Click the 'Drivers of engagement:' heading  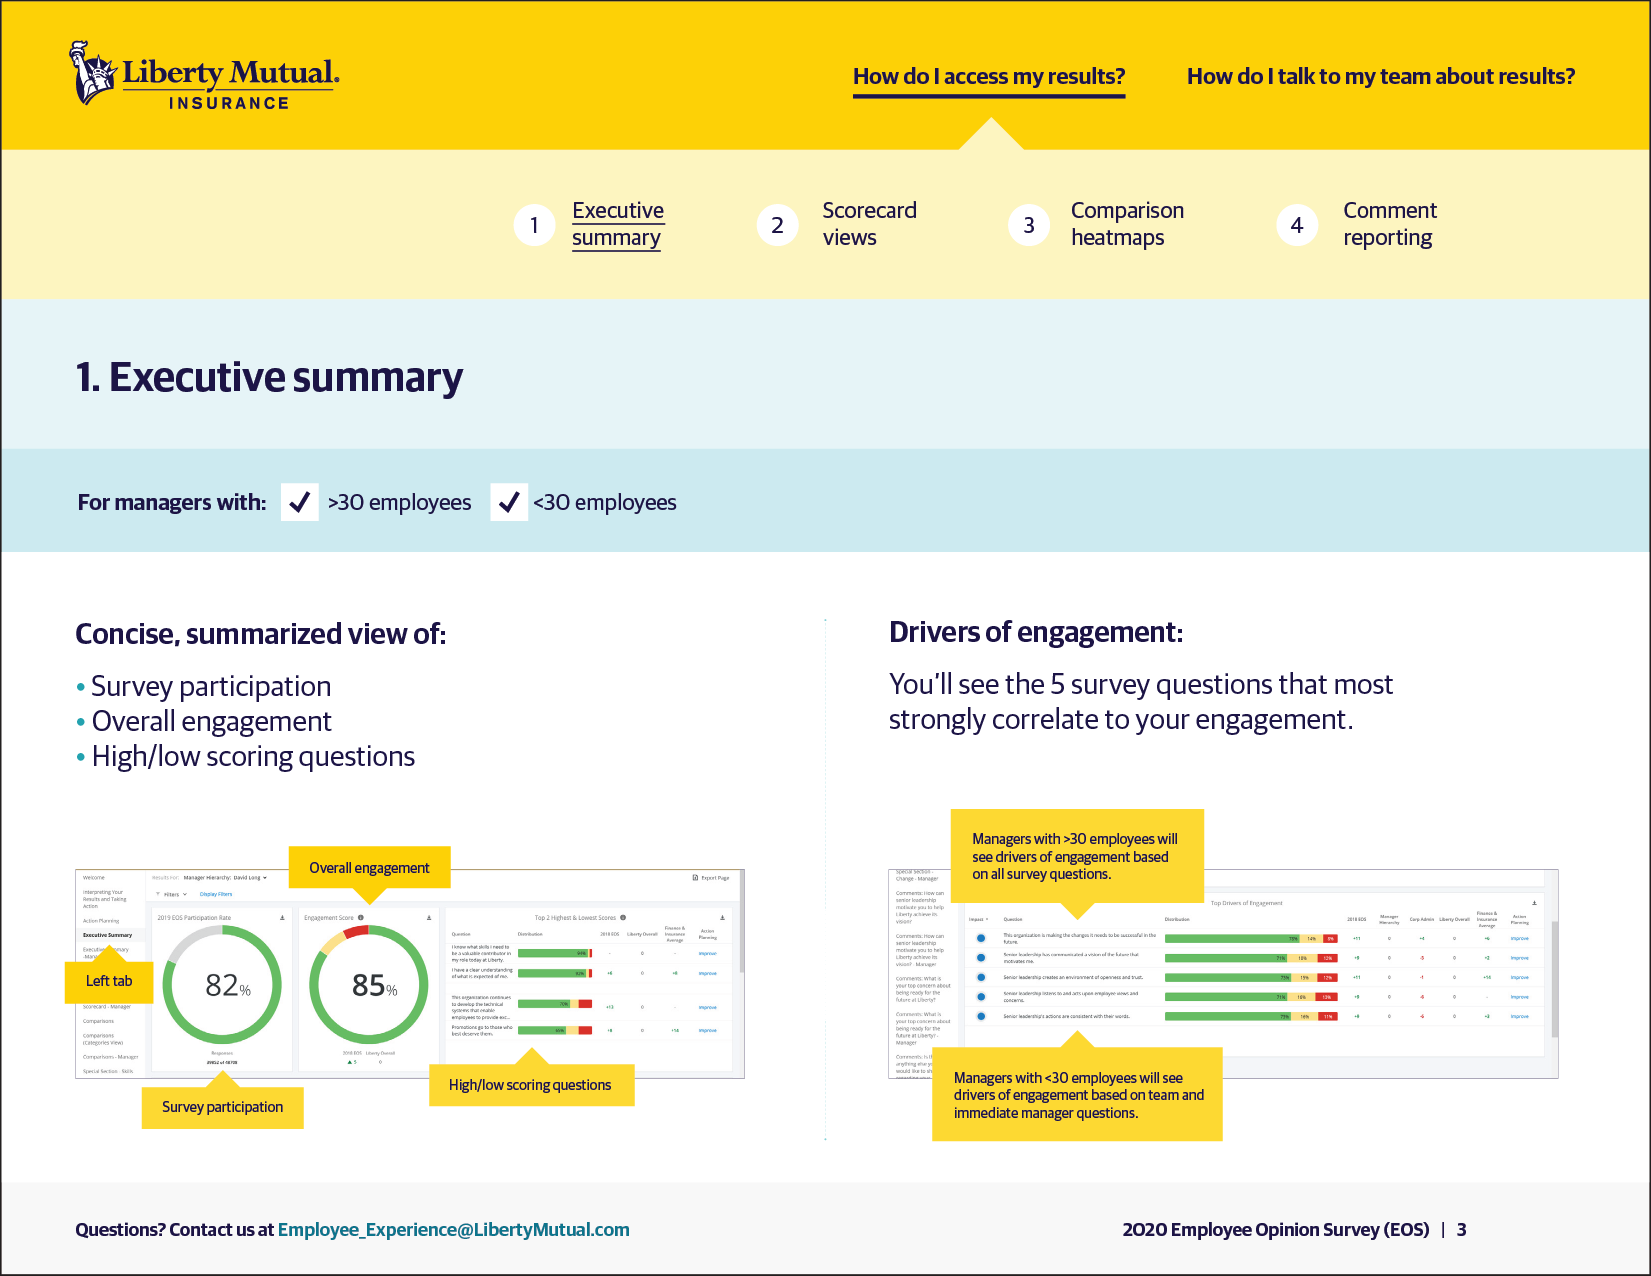click(1036, 632)
